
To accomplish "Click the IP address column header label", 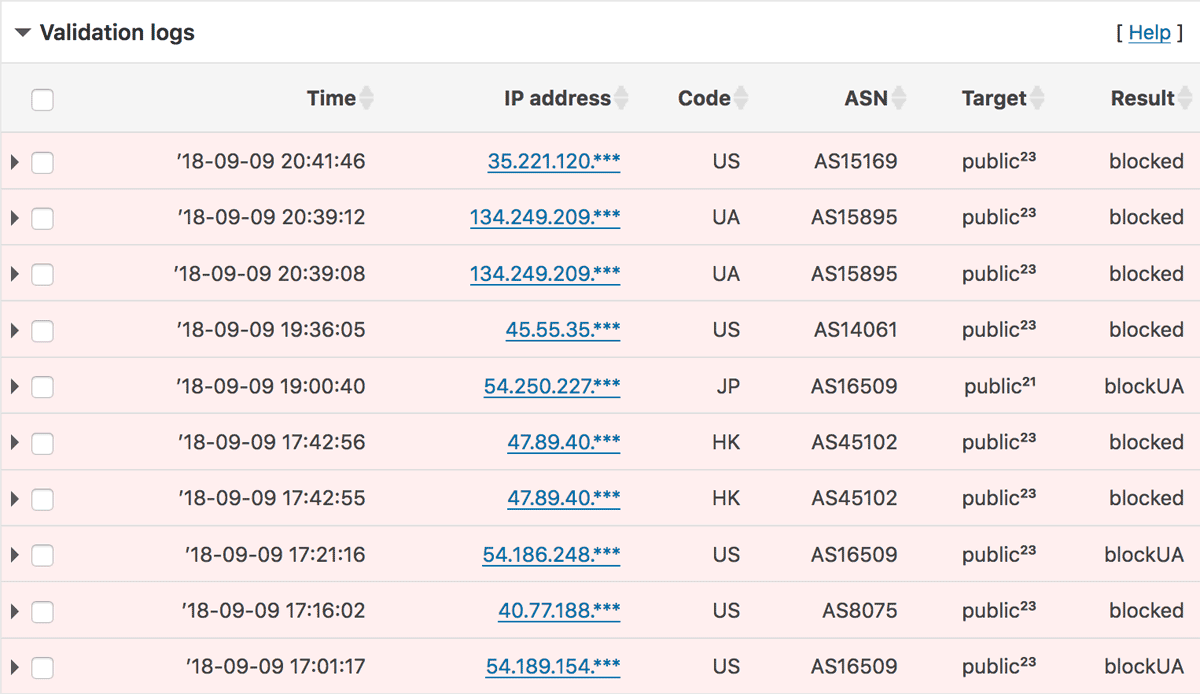I will click(x=557, y=98).
